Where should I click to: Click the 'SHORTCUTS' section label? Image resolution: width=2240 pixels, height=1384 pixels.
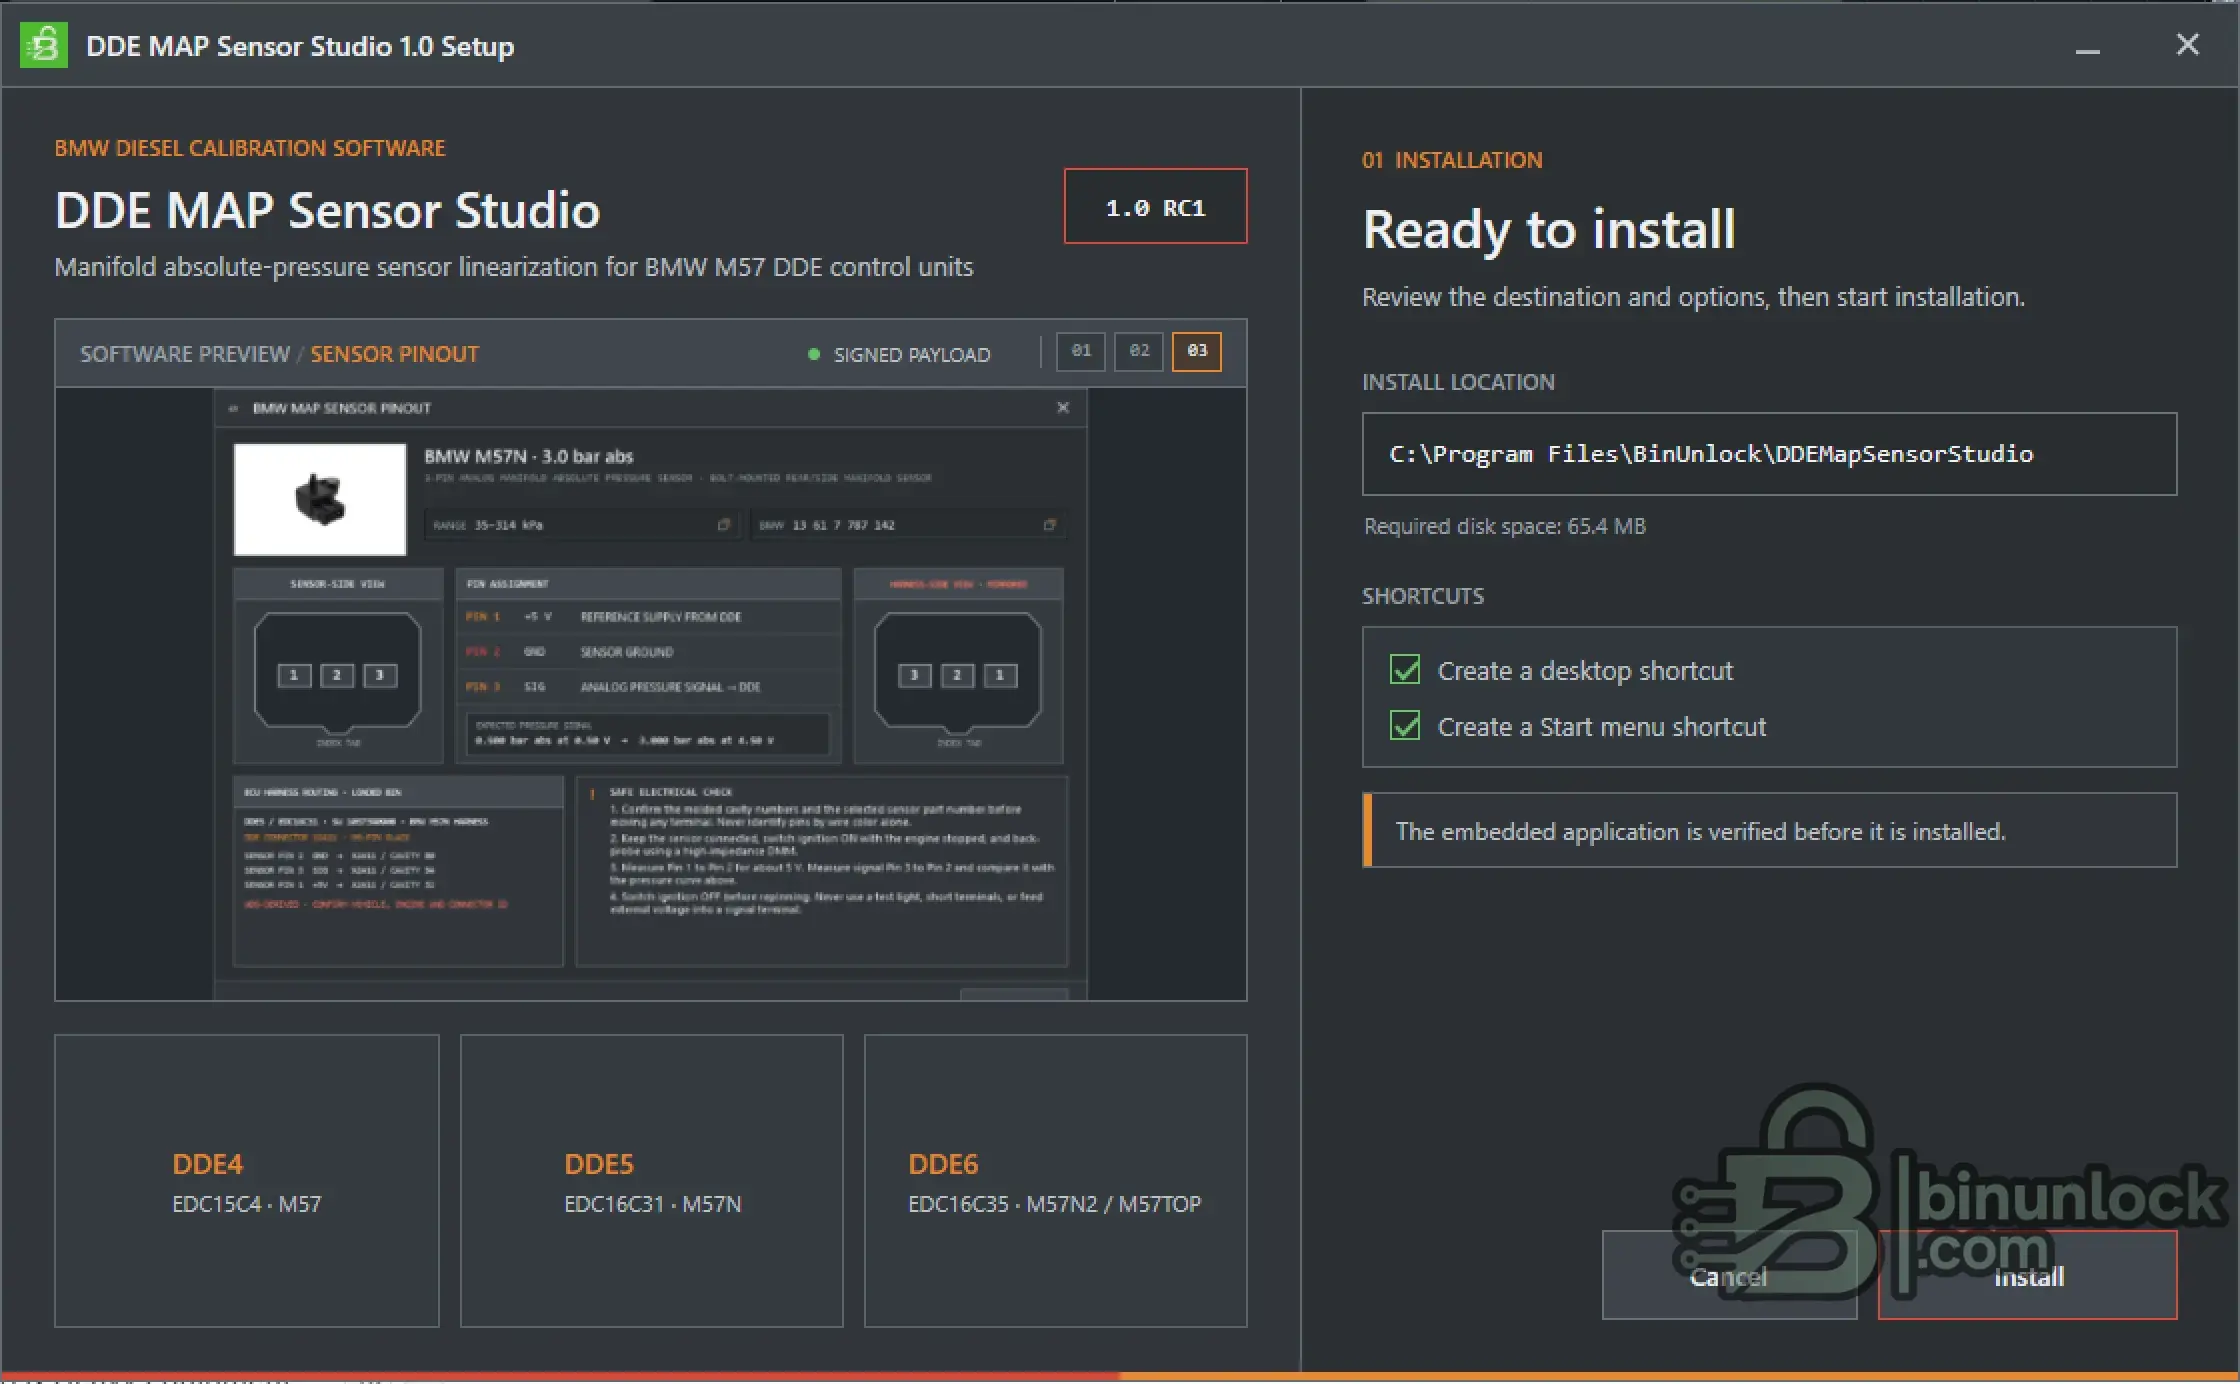[x=1423, y=596]
